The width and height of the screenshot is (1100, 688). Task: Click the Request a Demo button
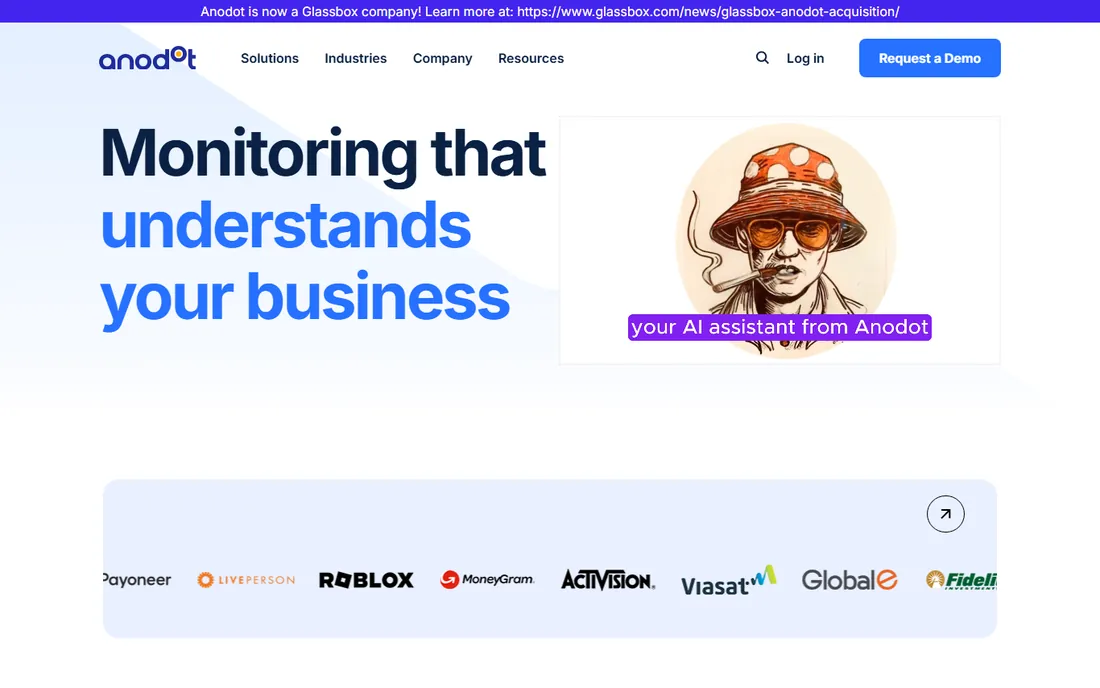pos(930,58)
